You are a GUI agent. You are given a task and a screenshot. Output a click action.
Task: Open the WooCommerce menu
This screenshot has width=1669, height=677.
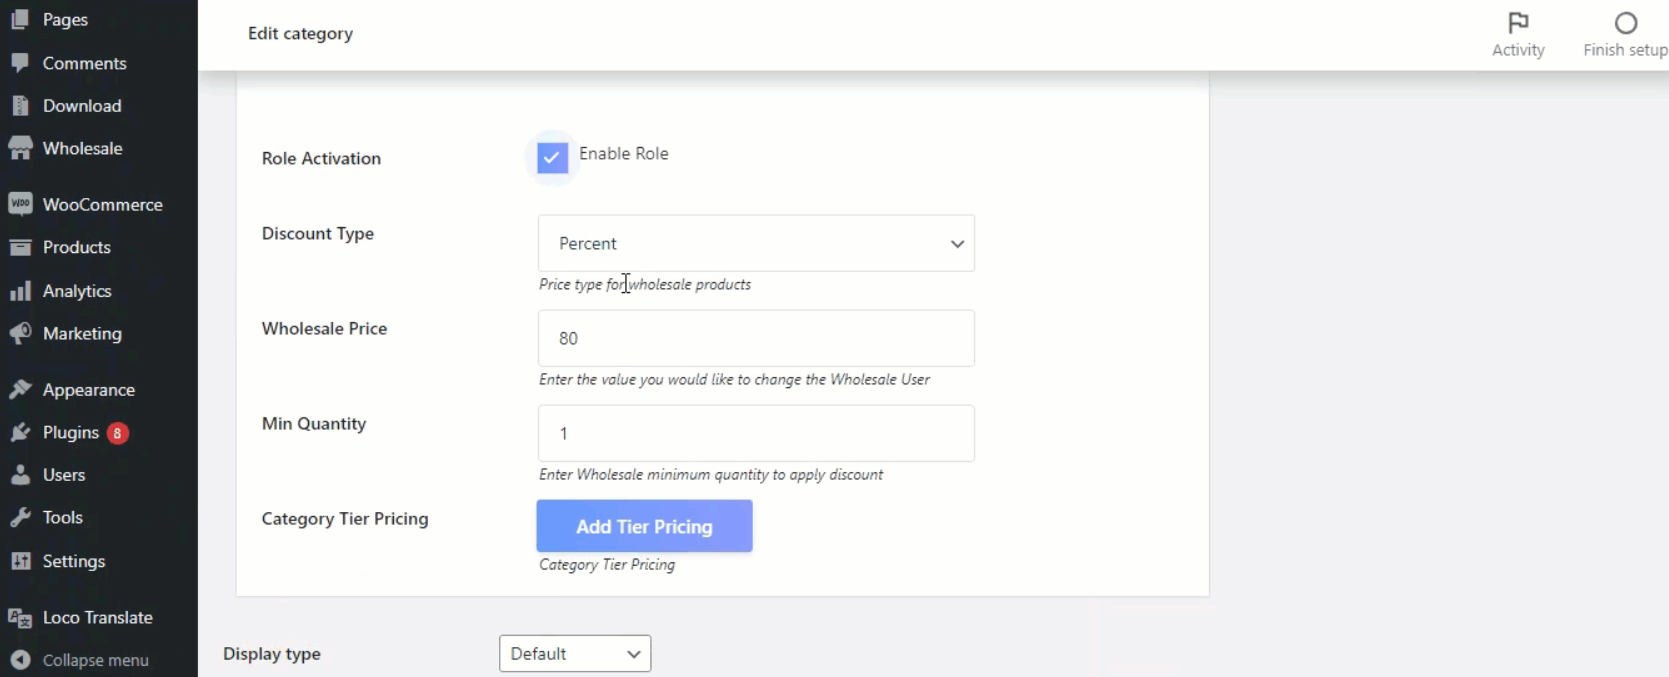point(103,204)
